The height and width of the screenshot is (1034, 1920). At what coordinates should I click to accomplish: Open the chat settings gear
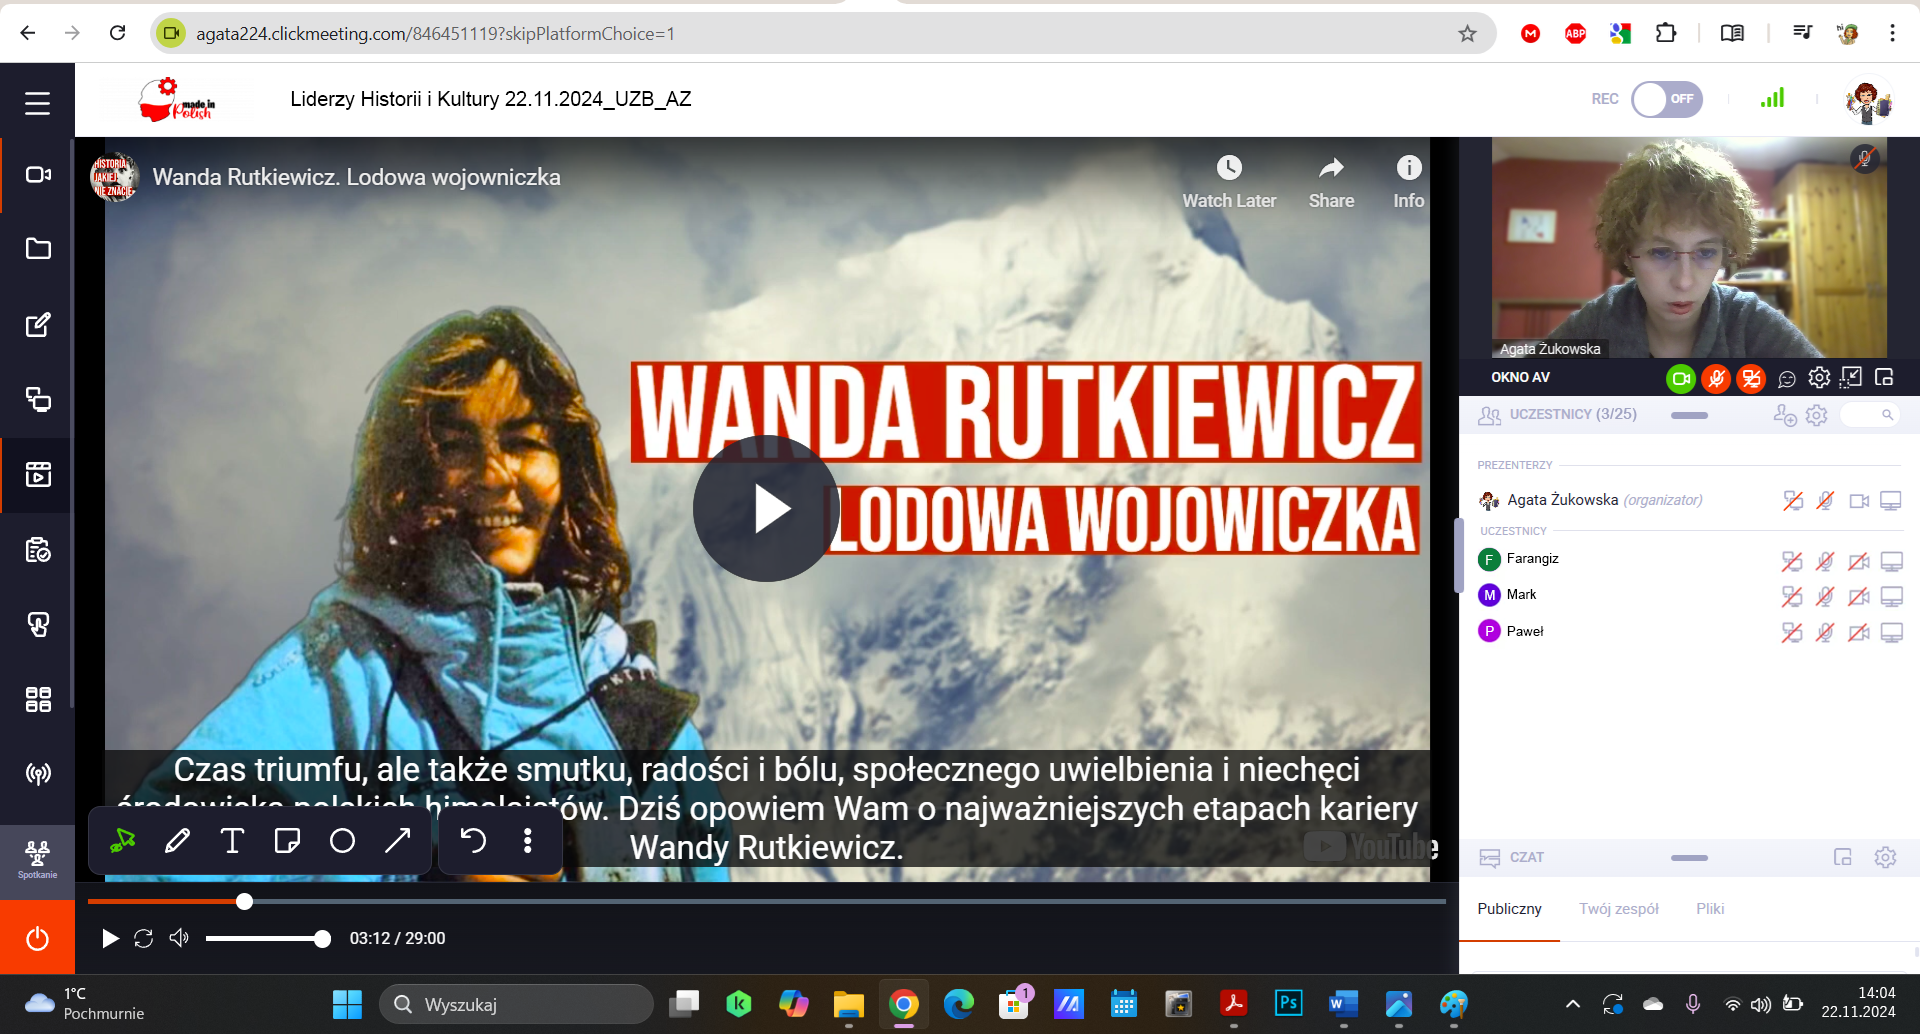[x=1885, y=857]
